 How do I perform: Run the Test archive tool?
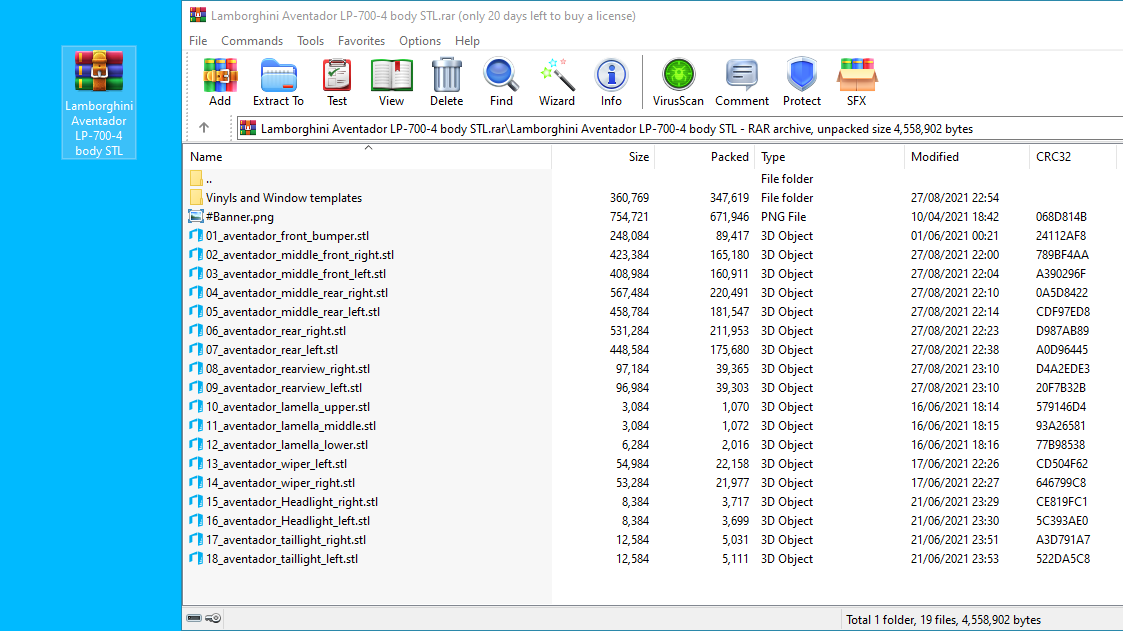pyautogui.click(x=337, y=82)
